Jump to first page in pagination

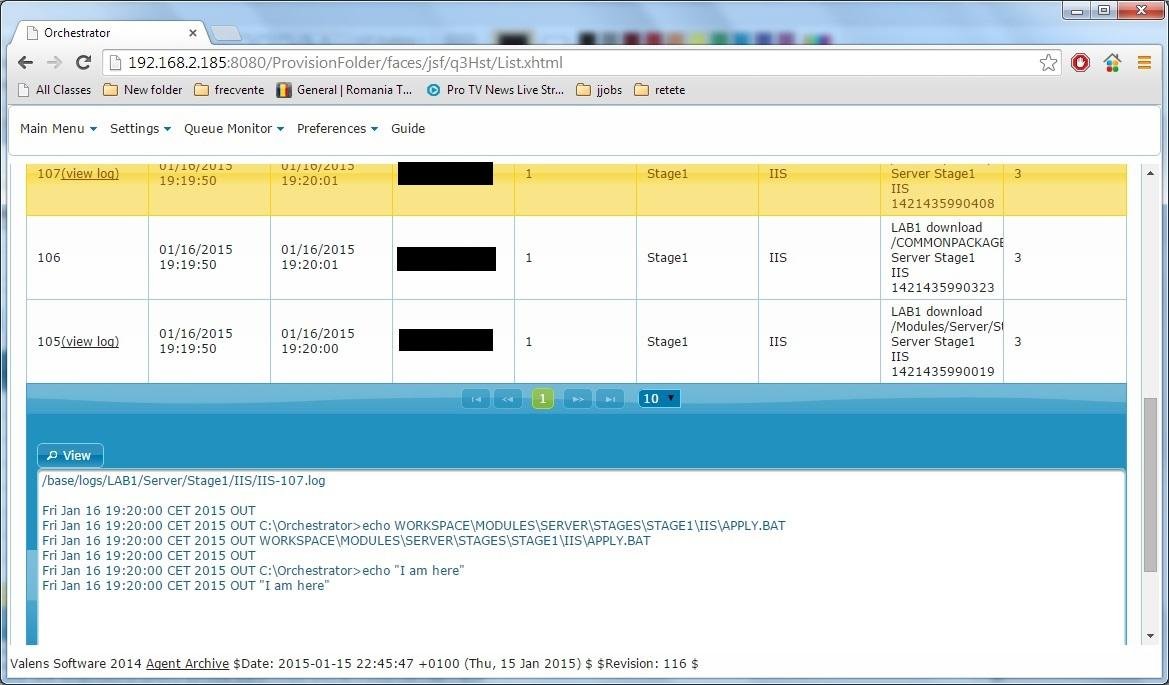(x=475, y=398)
